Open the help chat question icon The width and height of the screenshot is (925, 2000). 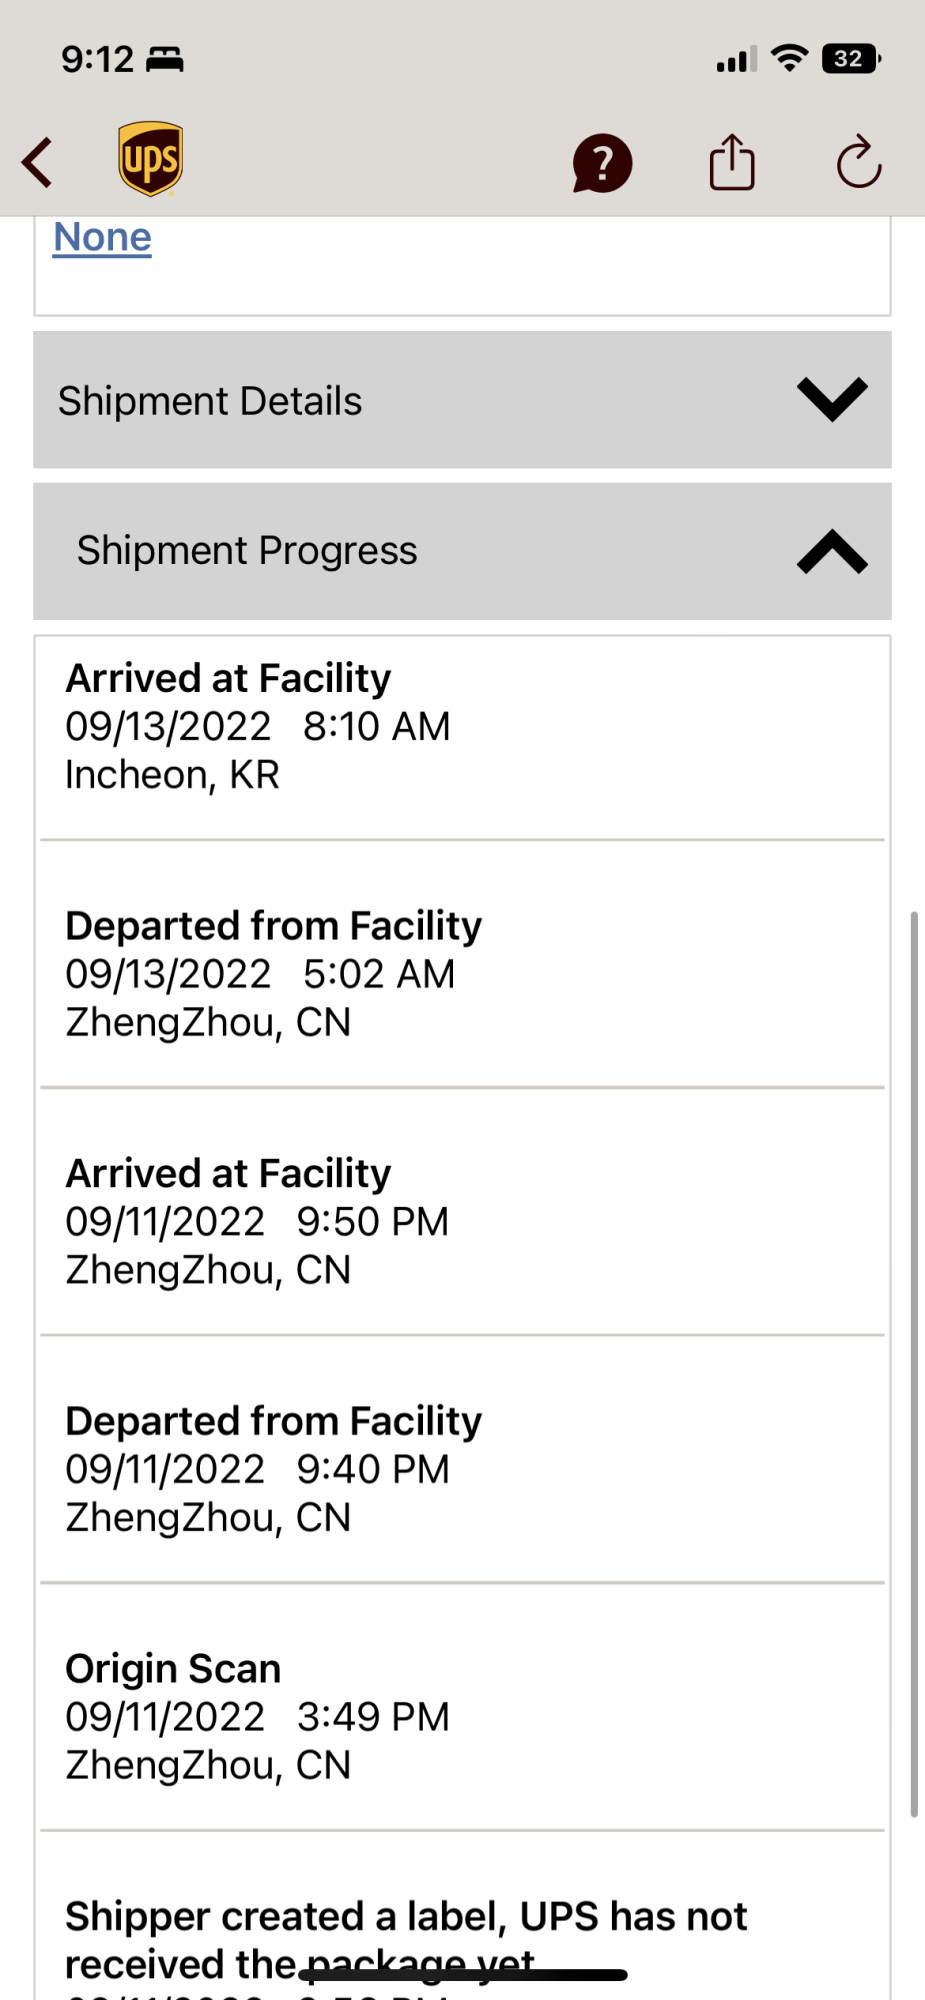click(x=602, y=162)
